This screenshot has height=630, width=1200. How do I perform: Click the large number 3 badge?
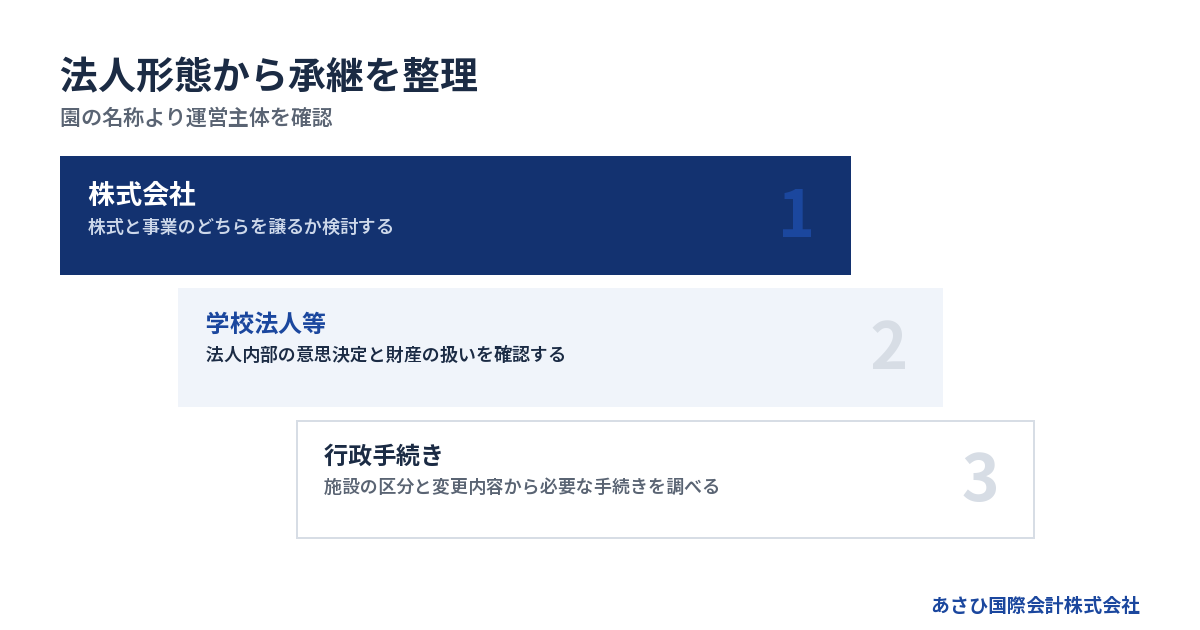pyautogui.click(x=980, y=478)
